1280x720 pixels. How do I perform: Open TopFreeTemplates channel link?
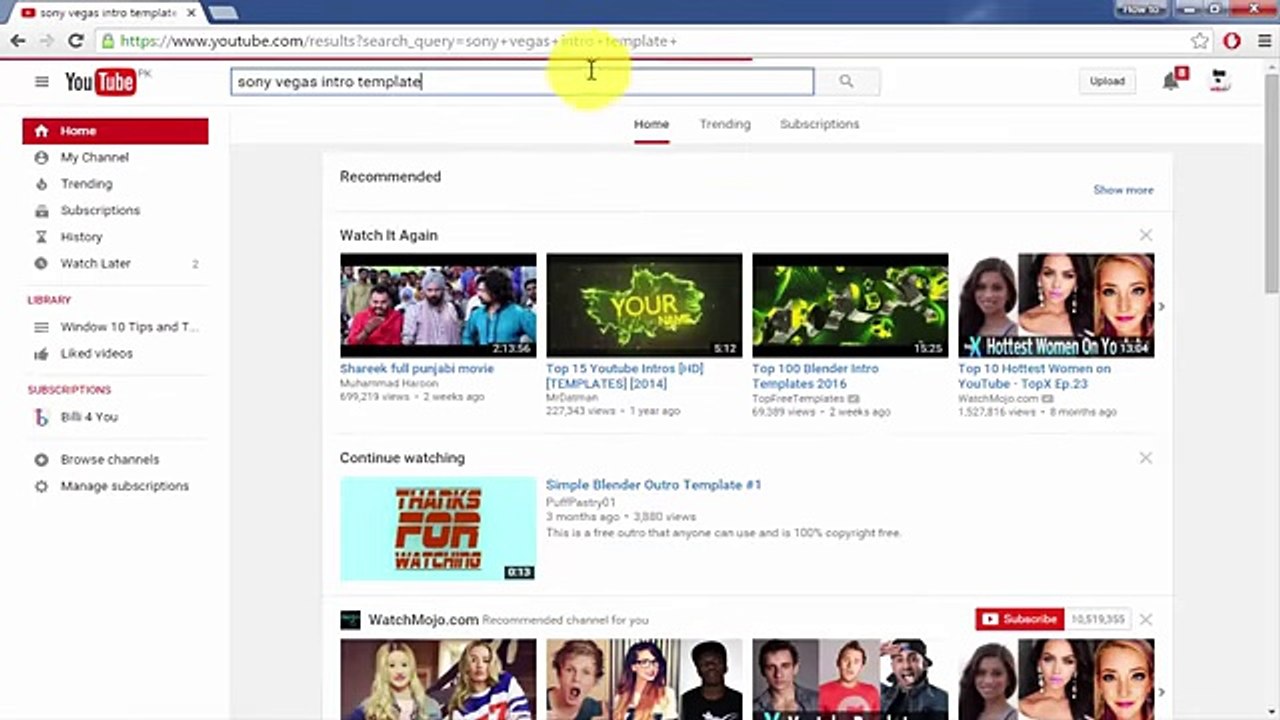pyautogui.click(x=798, y=398)
